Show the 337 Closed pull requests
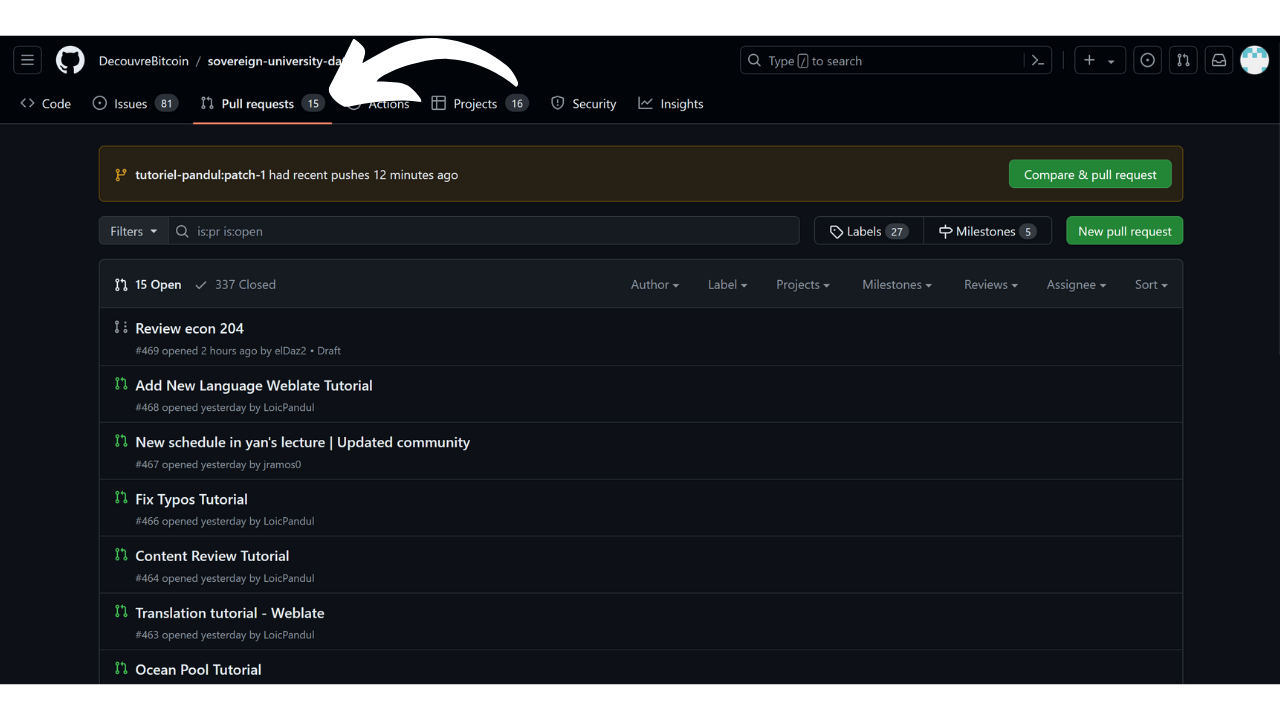Screen dimensions: 1280x720 click(236, 285)
